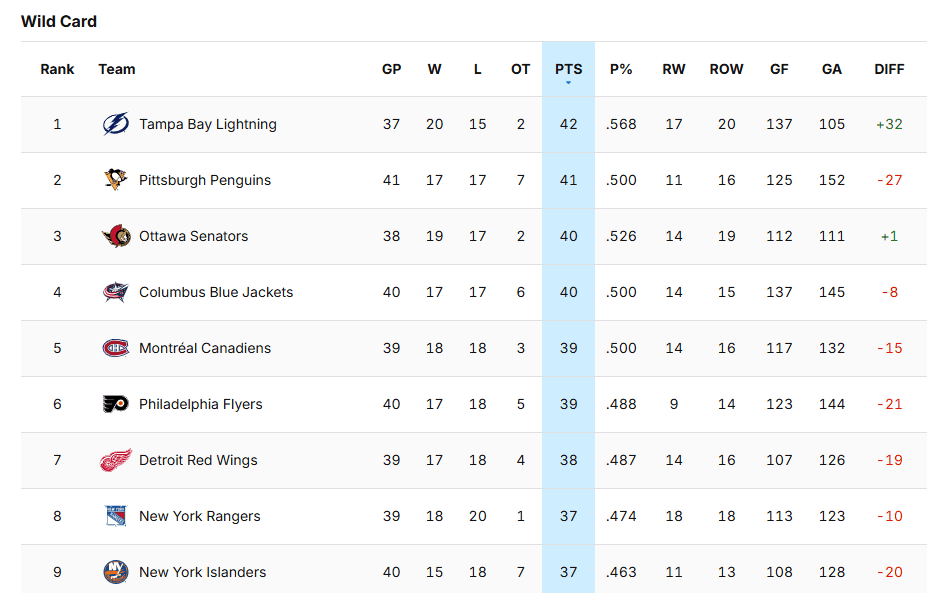Sort standings by P% column header
Image resolution: width=927 pixels, height=593 pixels.
click(621, 69)
